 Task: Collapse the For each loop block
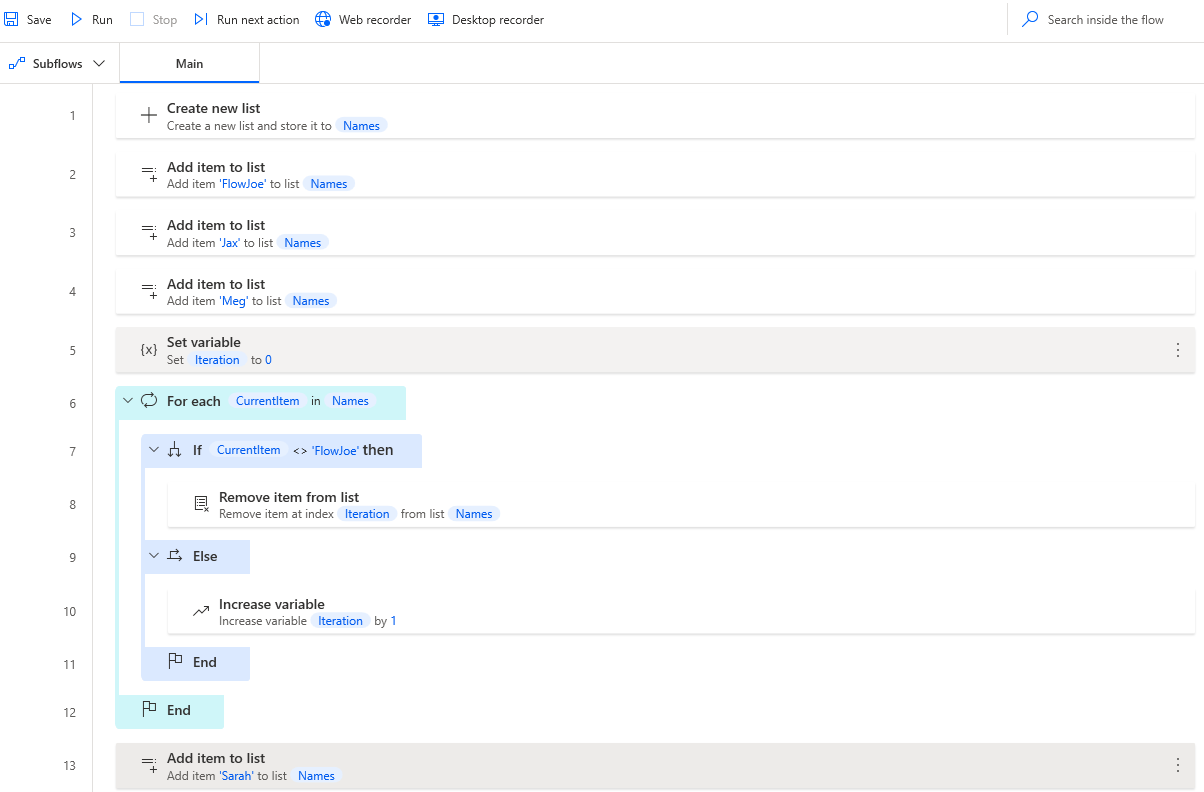click(x=127, y=401)
